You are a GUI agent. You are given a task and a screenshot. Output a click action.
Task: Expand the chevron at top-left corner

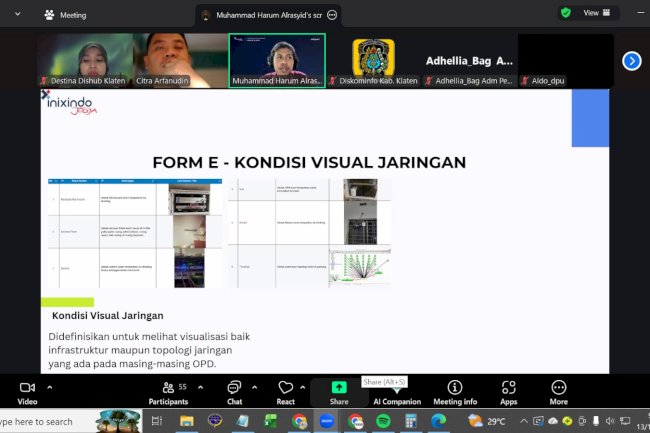click(17, 14)
